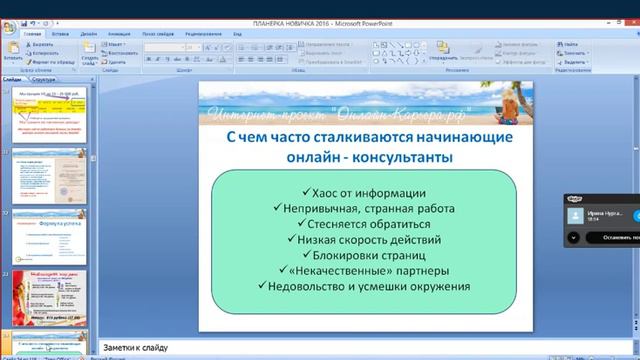
Task: Click Skype stop sharing (Остановить) button
Action: [x=613, y=237]
